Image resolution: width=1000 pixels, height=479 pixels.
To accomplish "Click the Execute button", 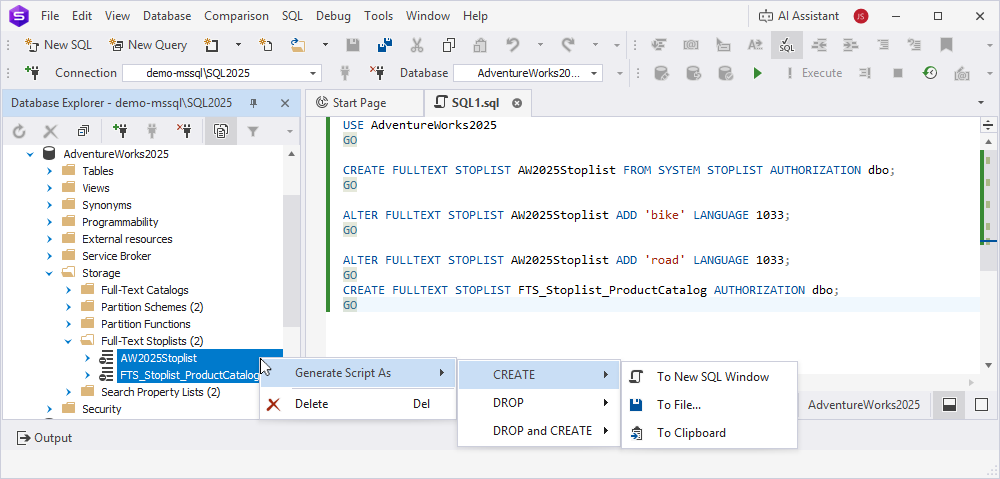I will (x=814, y=73).
